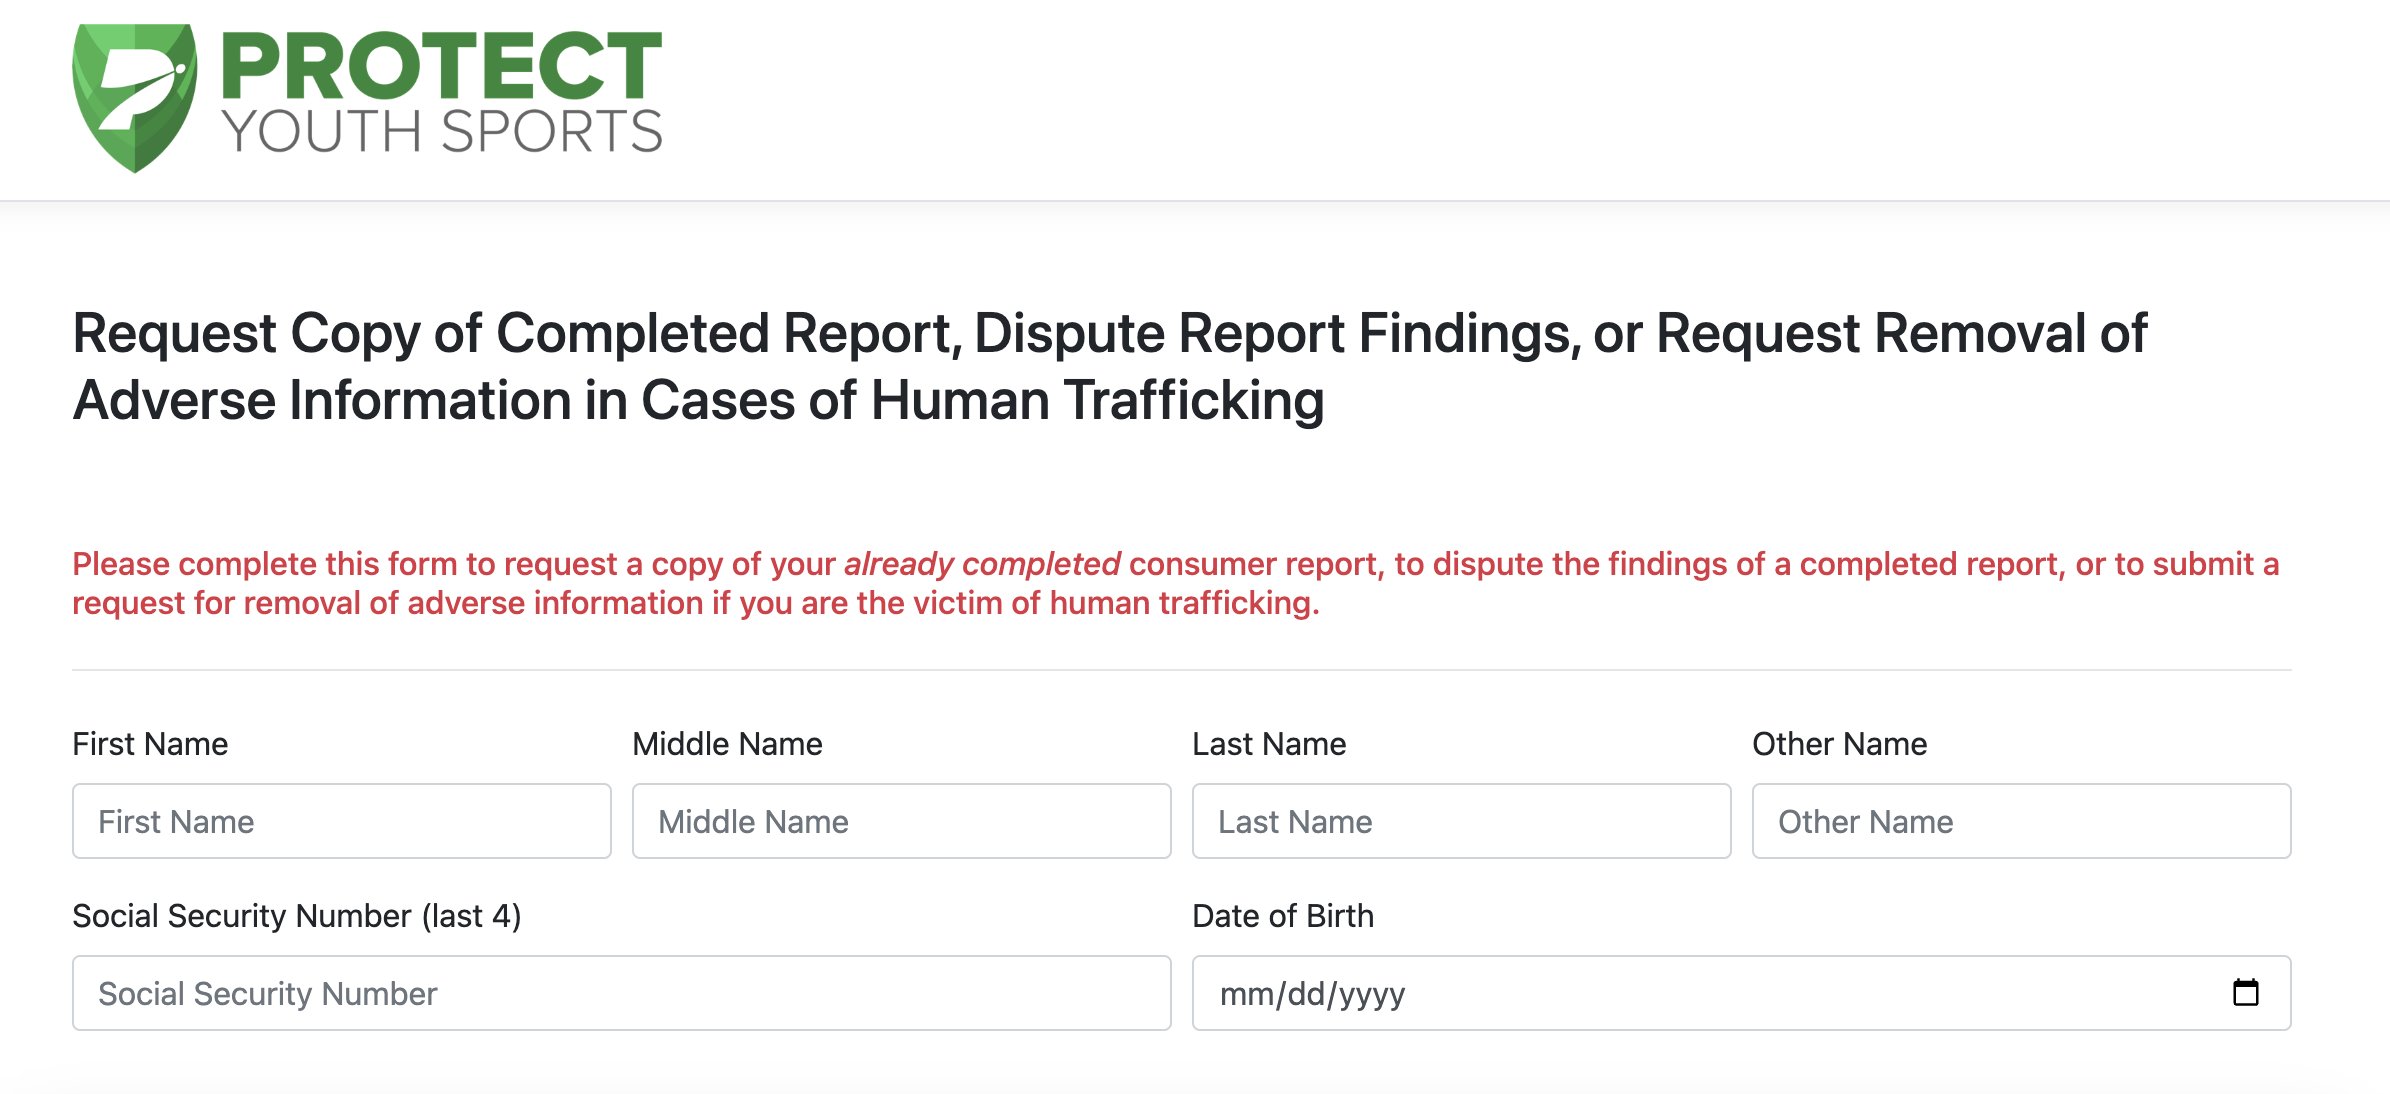Image resolution: width=2390 pixels, height=1094 pixels.
Task: Click the red instruction paragraph text
Action: coord(1176,583)
